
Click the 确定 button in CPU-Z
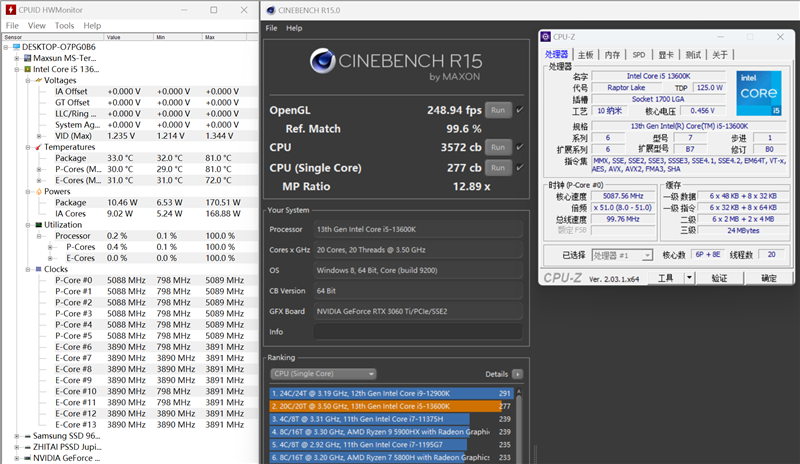pos(768,278)
